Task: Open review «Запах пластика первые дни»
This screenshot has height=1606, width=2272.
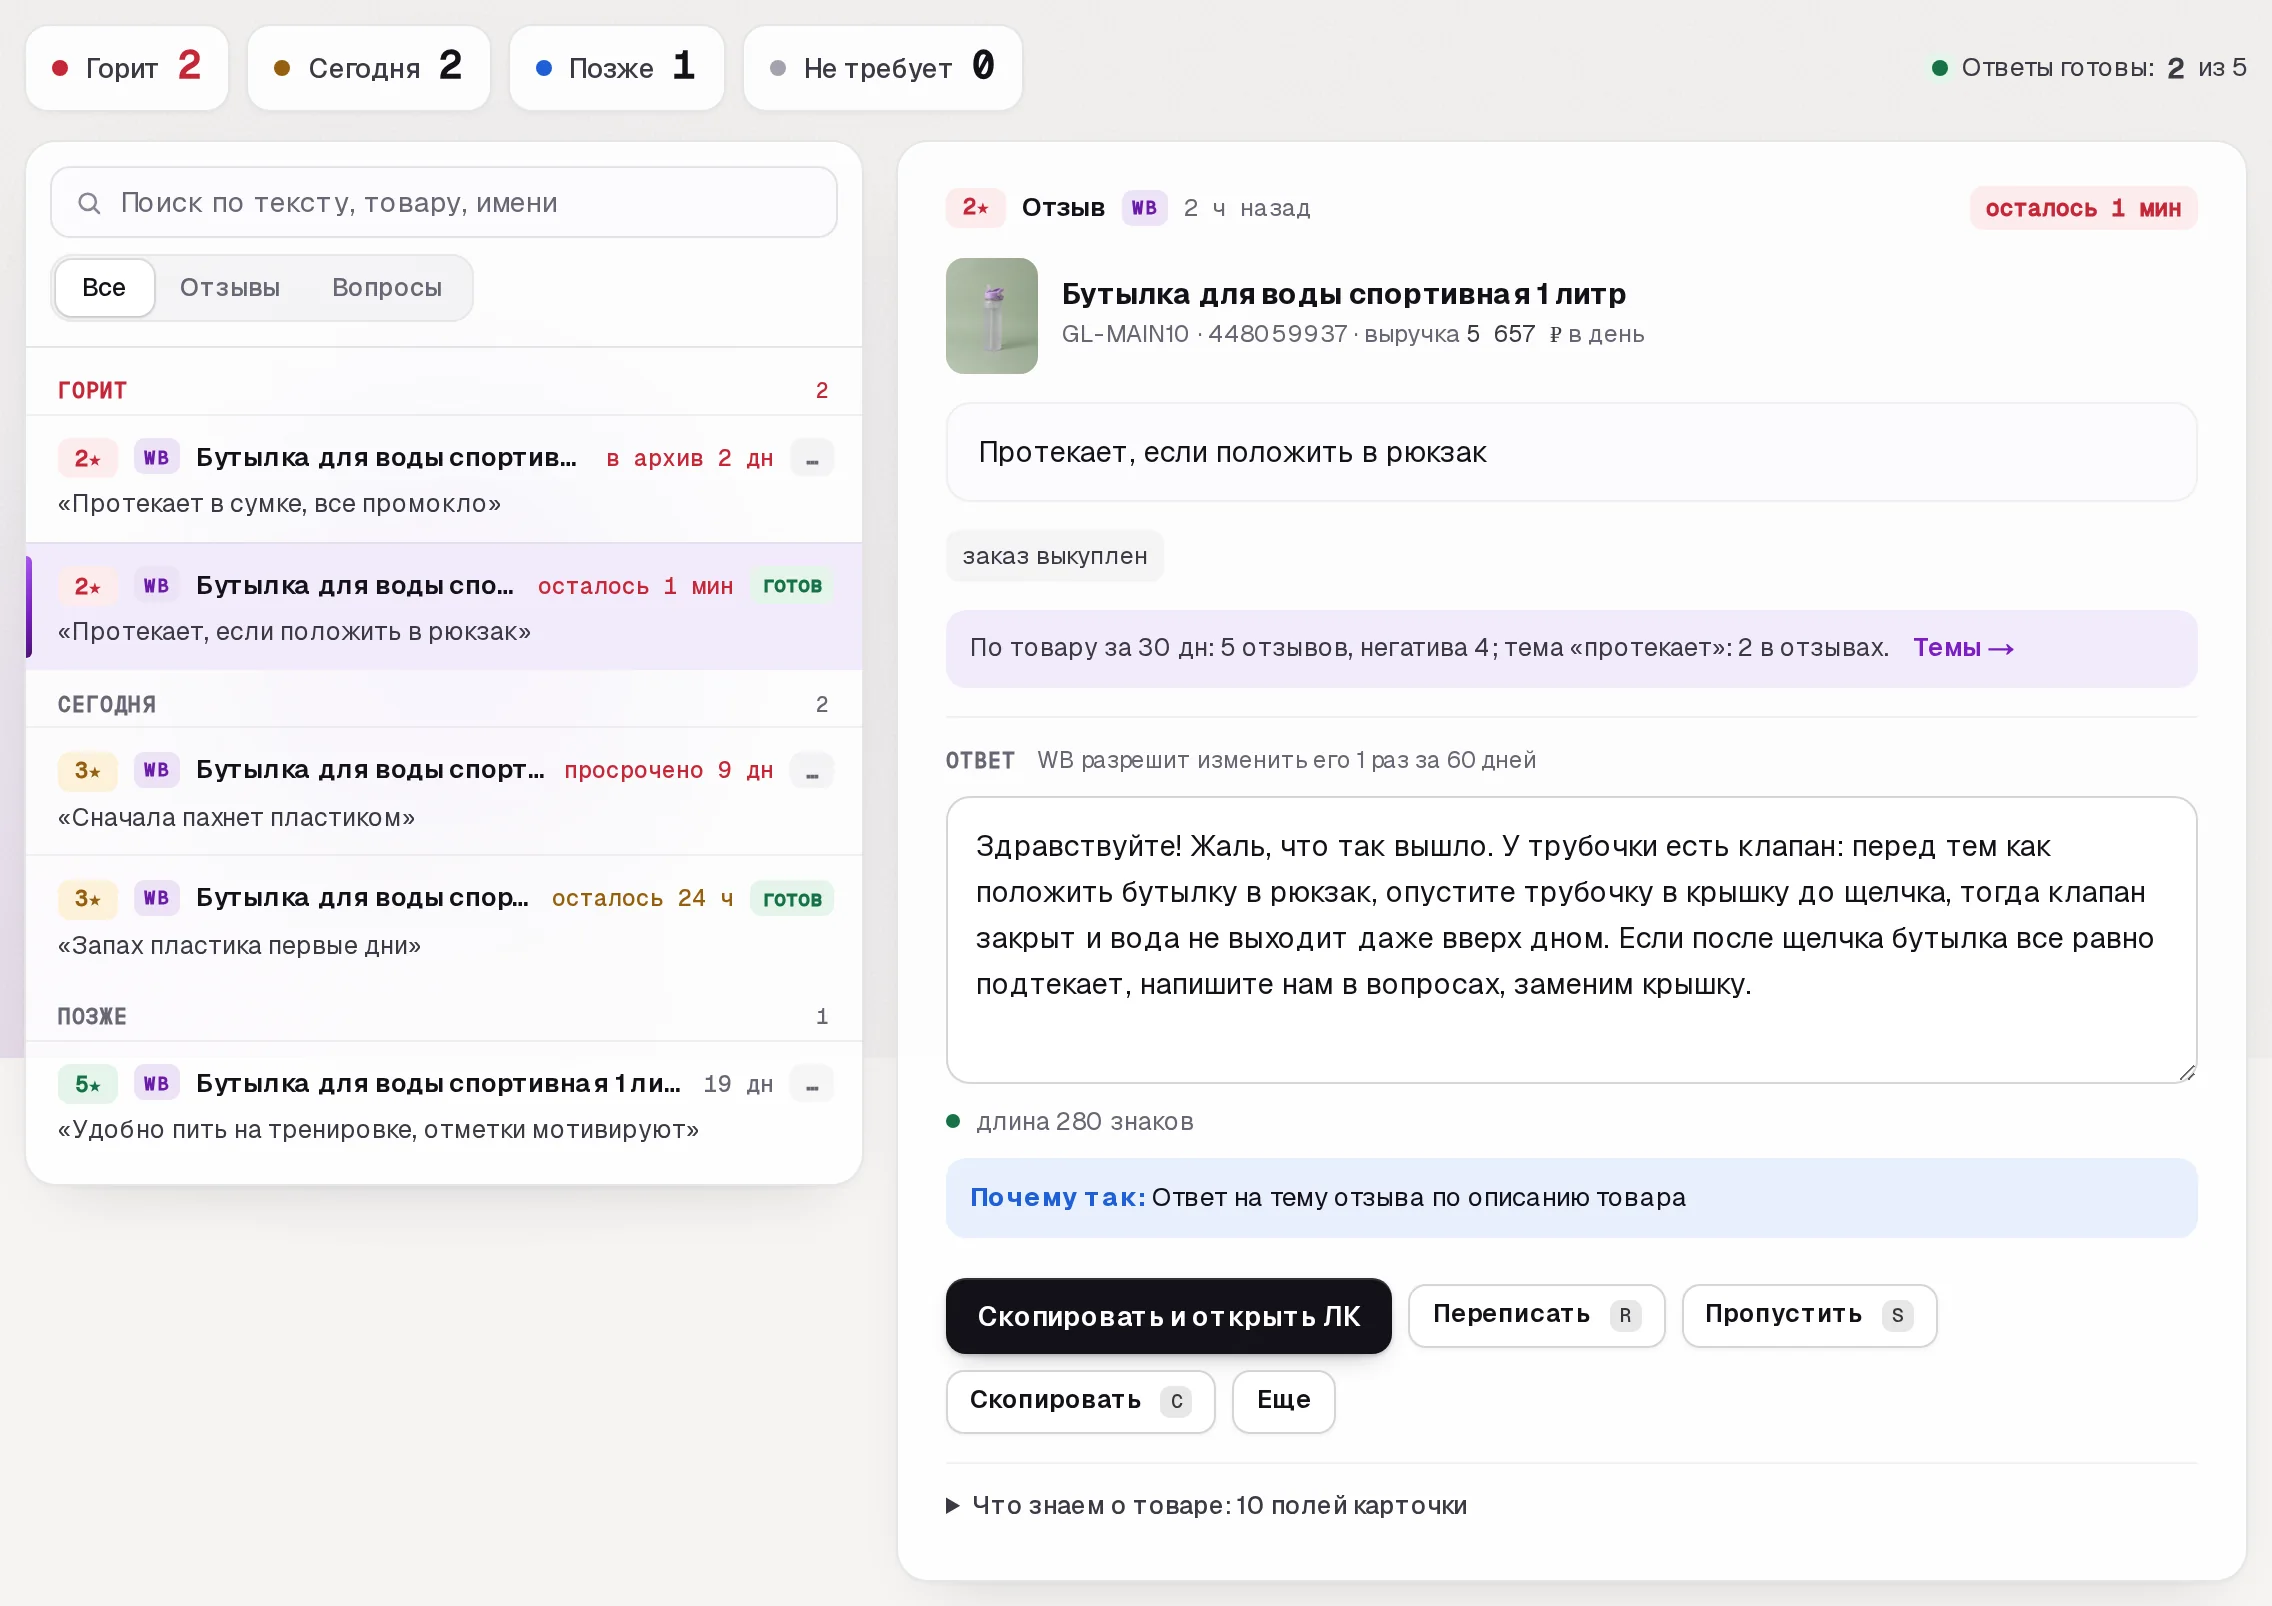Action: [x=443, y=920]
